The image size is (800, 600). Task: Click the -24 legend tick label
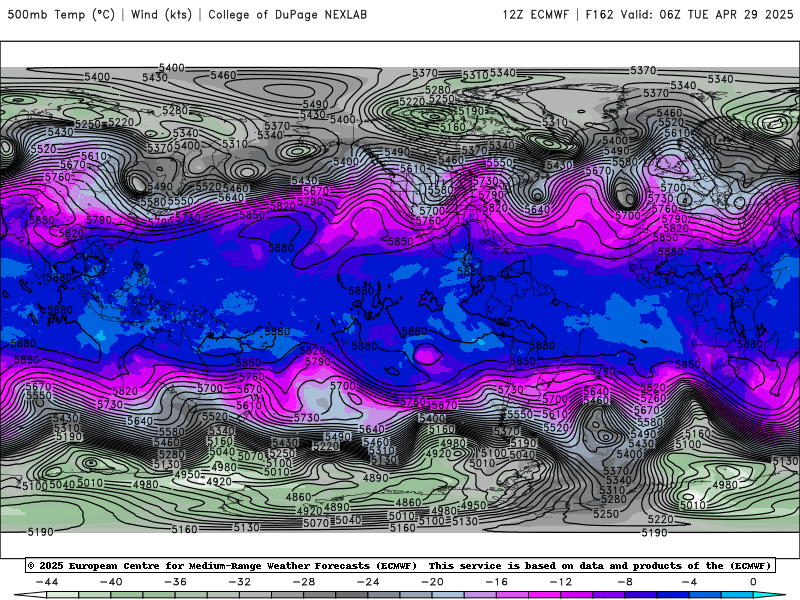(368, 582)
